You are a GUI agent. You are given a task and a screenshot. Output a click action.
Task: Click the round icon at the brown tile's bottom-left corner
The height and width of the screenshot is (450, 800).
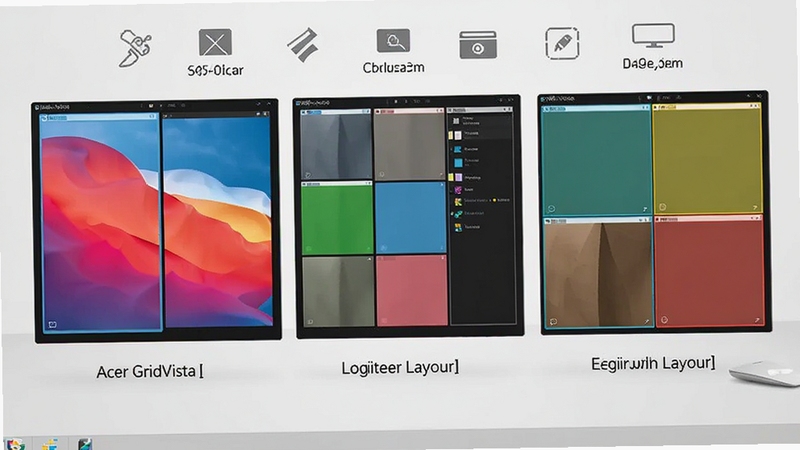point(553,321)
